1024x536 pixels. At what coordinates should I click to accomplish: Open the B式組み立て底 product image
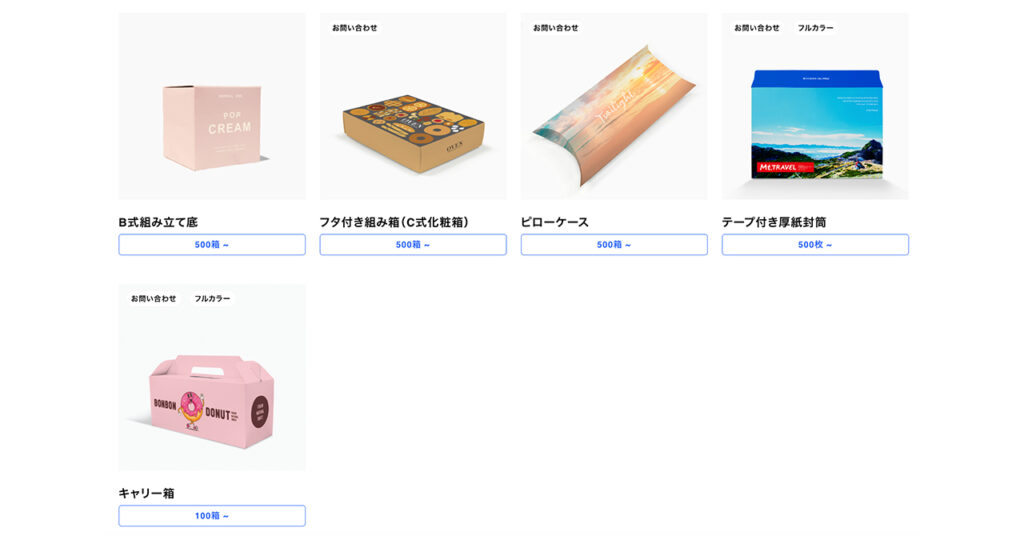(x=212, y=106)
